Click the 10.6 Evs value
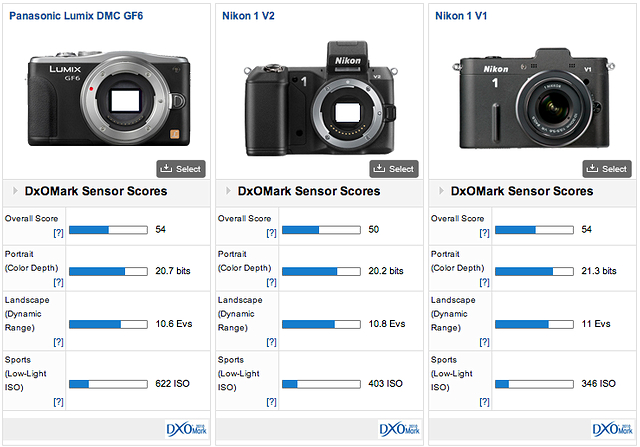Image resolution: width=640 pixels, height=447 pixels. (x=173, y=324)
